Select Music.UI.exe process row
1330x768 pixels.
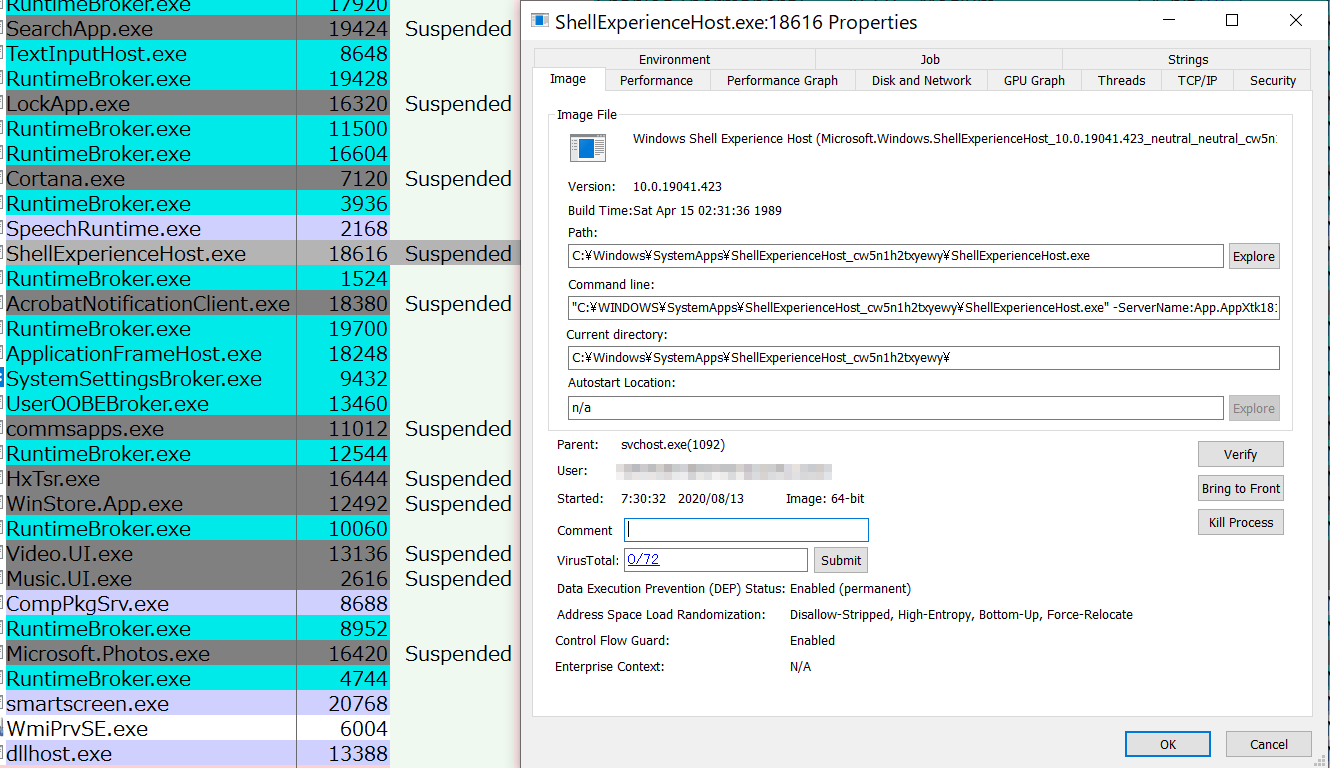click(197, 579)
